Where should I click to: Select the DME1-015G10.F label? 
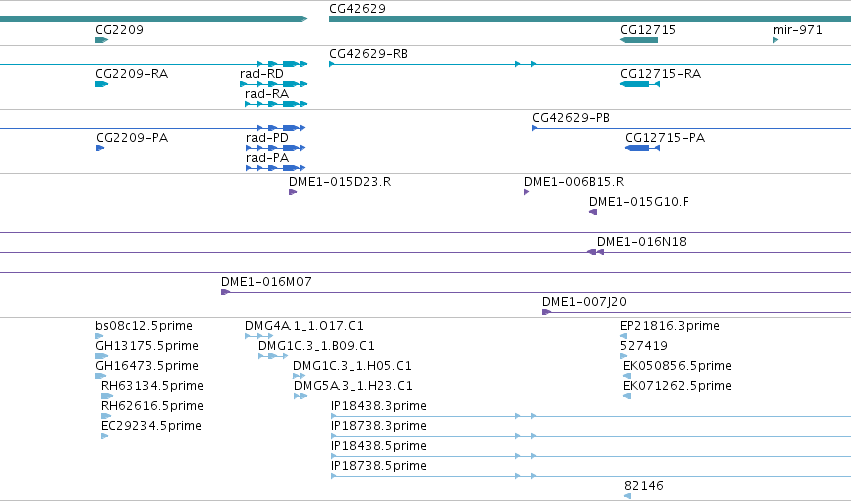[x=639, y=202]
